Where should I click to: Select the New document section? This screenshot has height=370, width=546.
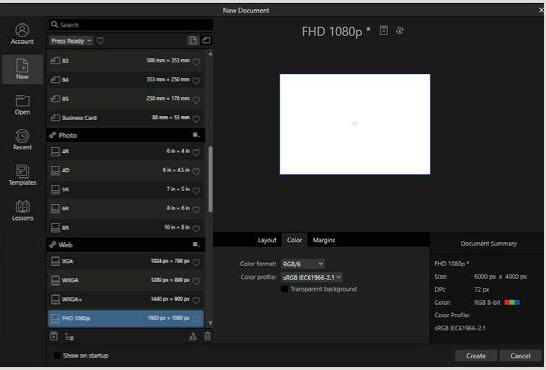point(22,69)
